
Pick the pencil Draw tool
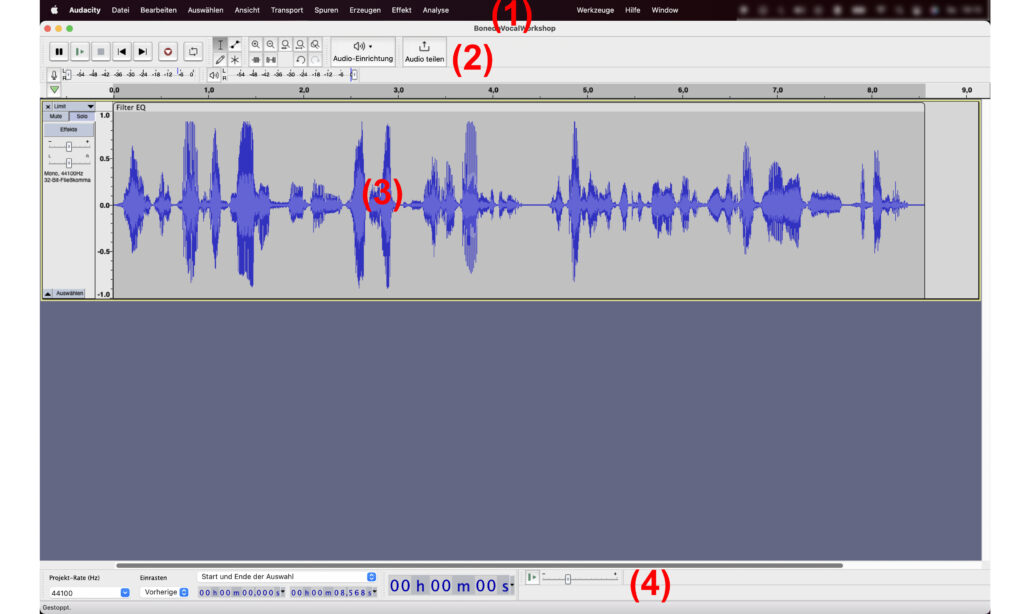tap(220, 59)
